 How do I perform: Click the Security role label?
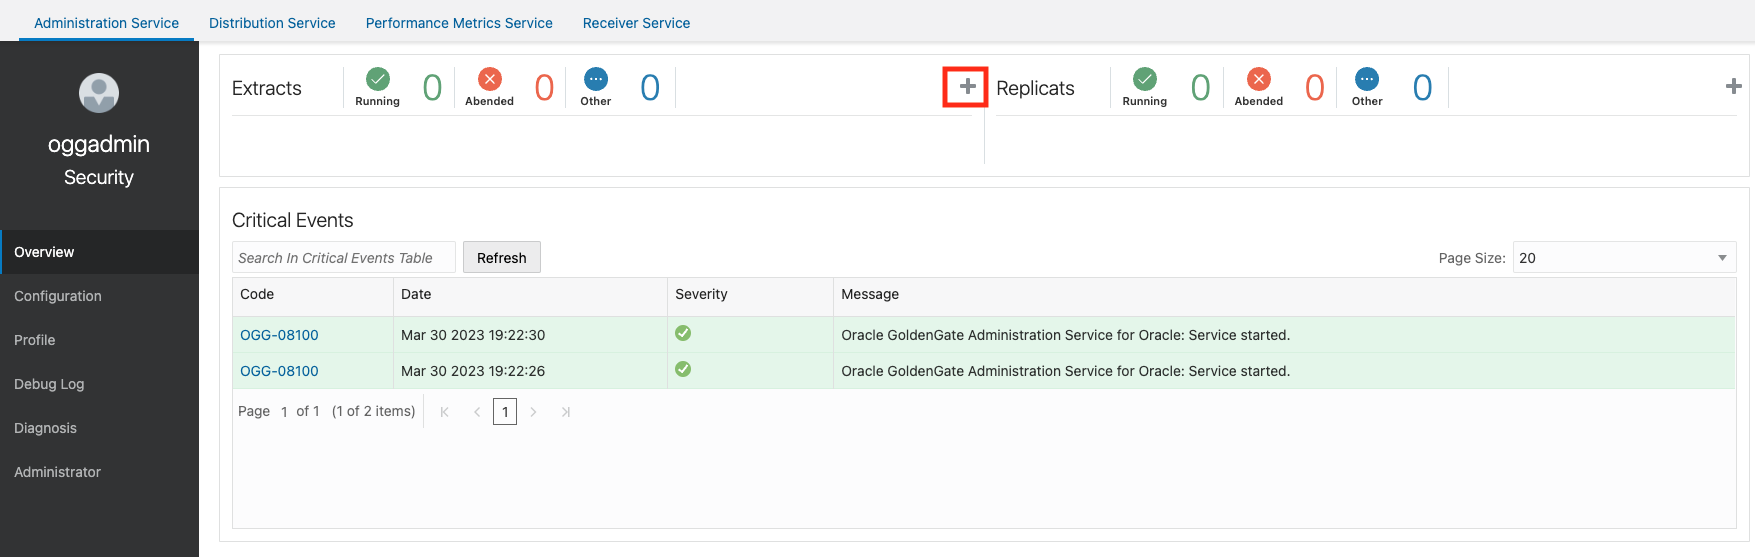click(x=99, y=177)
